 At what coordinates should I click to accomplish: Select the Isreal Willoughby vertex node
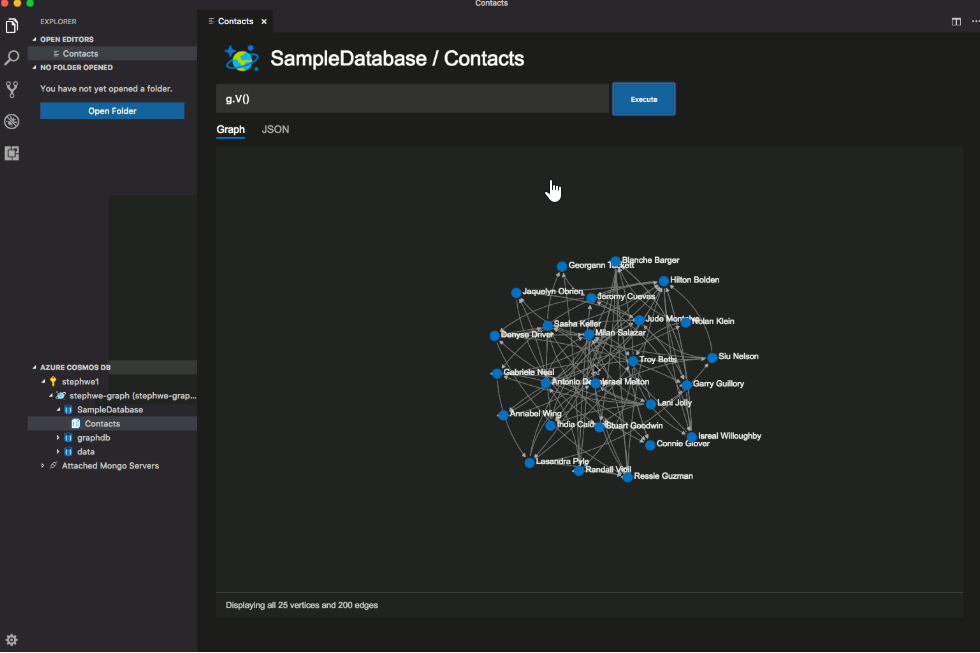(x=691, y=437)
